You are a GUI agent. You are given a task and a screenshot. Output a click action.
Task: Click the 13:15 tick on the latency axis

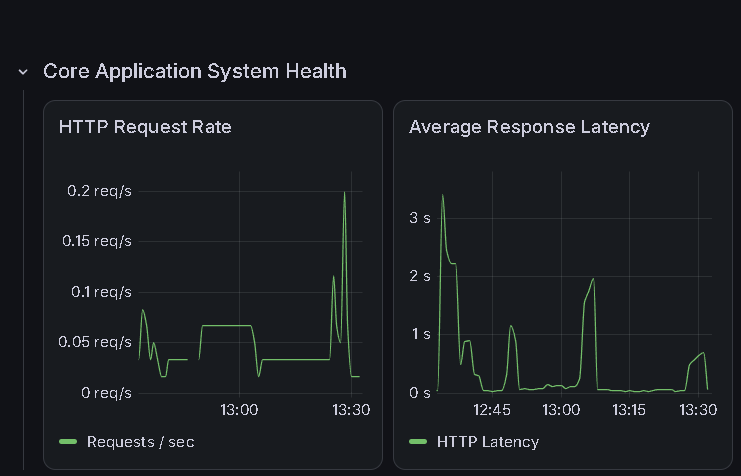pos(629,409)
